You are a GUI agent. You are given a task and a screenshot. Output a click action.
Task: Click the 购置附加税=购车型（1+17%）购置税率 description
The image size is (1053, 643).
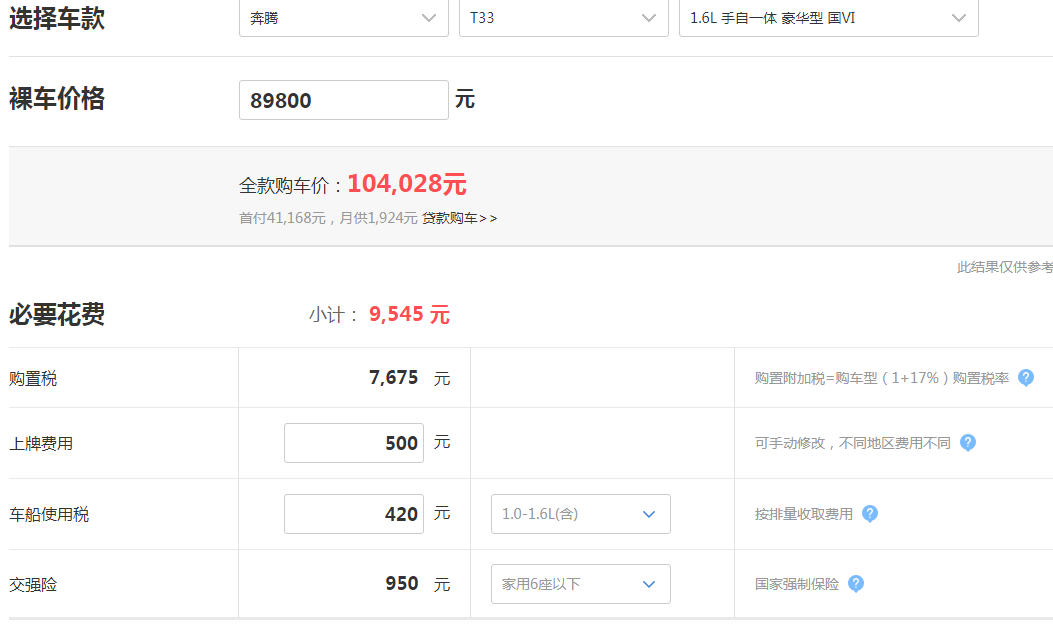pos(882,378)
